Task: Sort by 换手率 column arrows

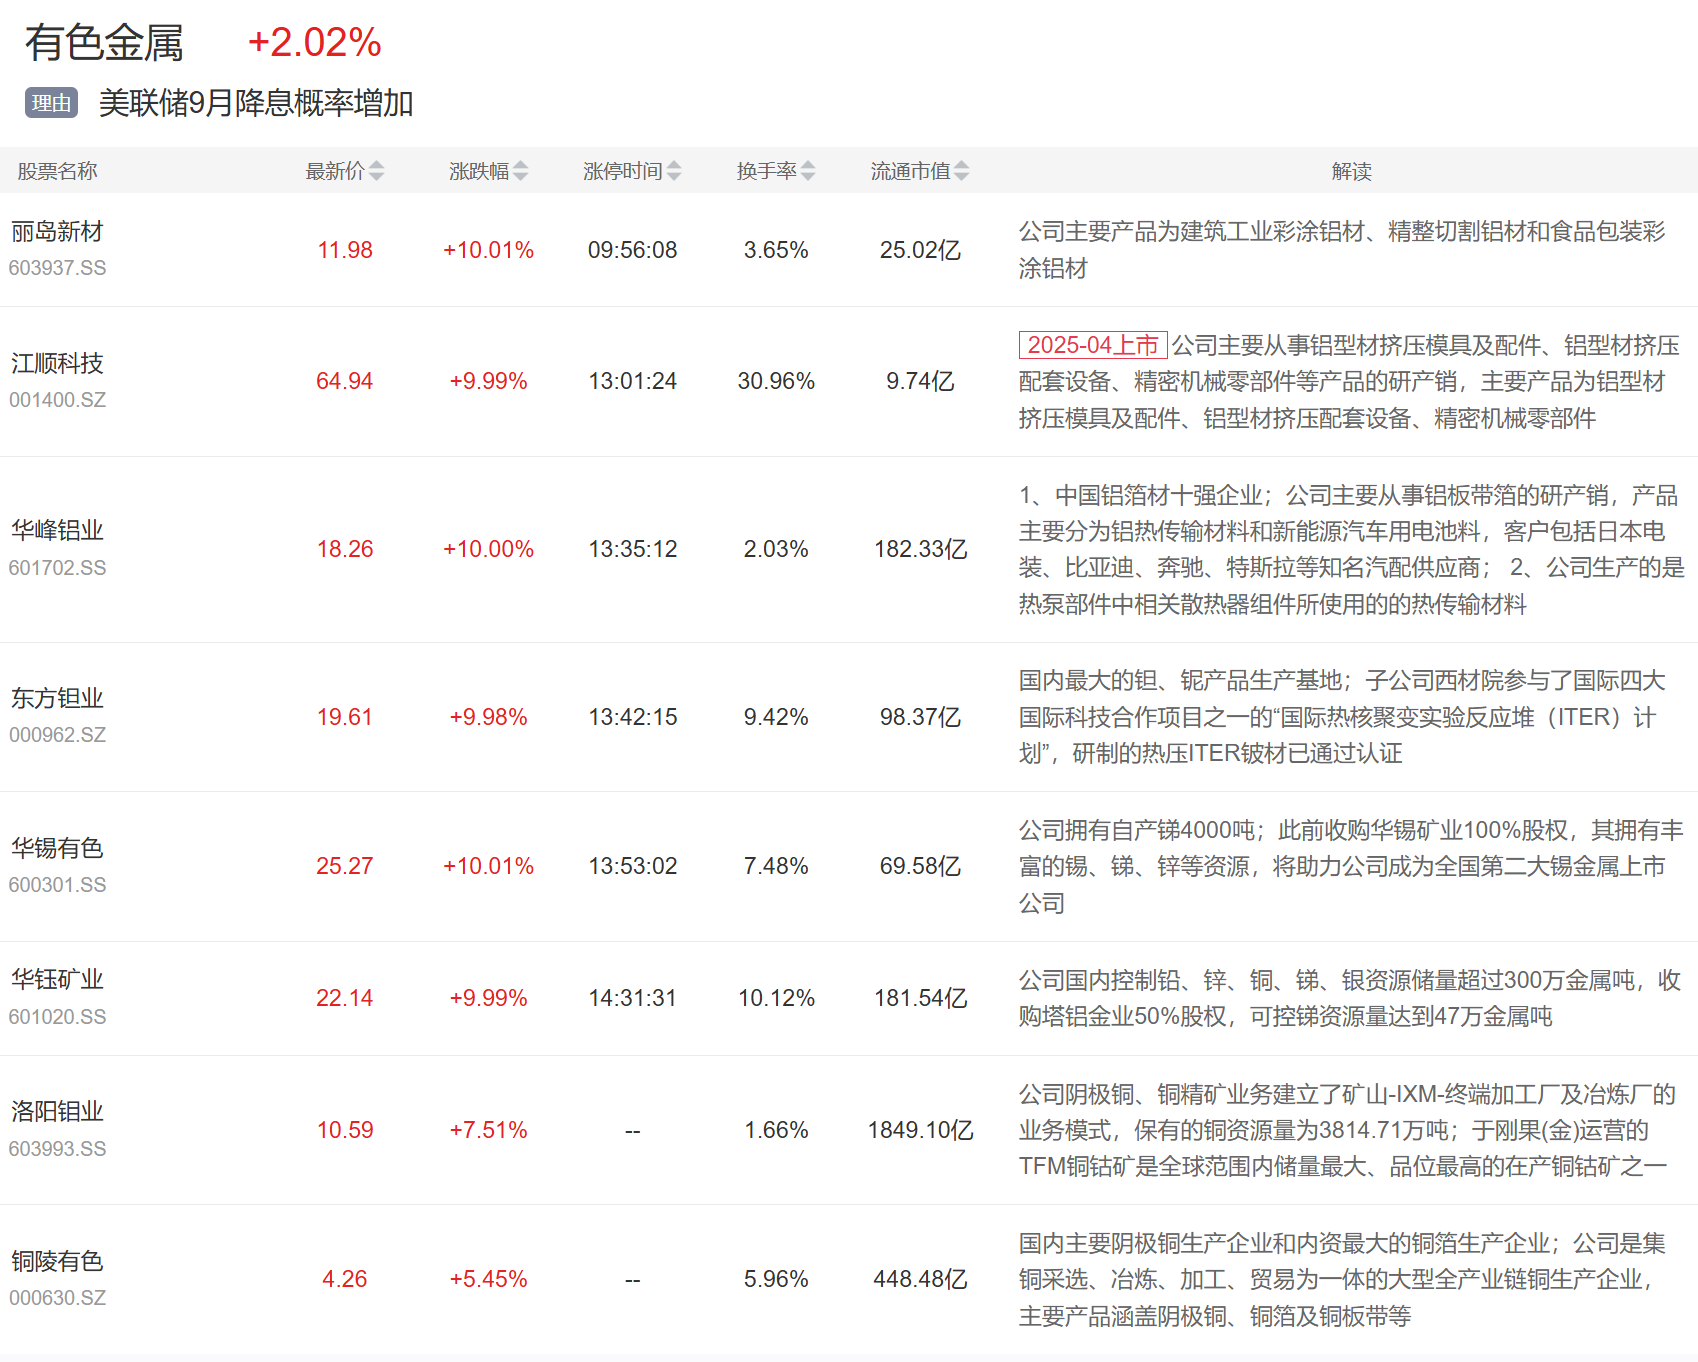Action: point(808,171)
